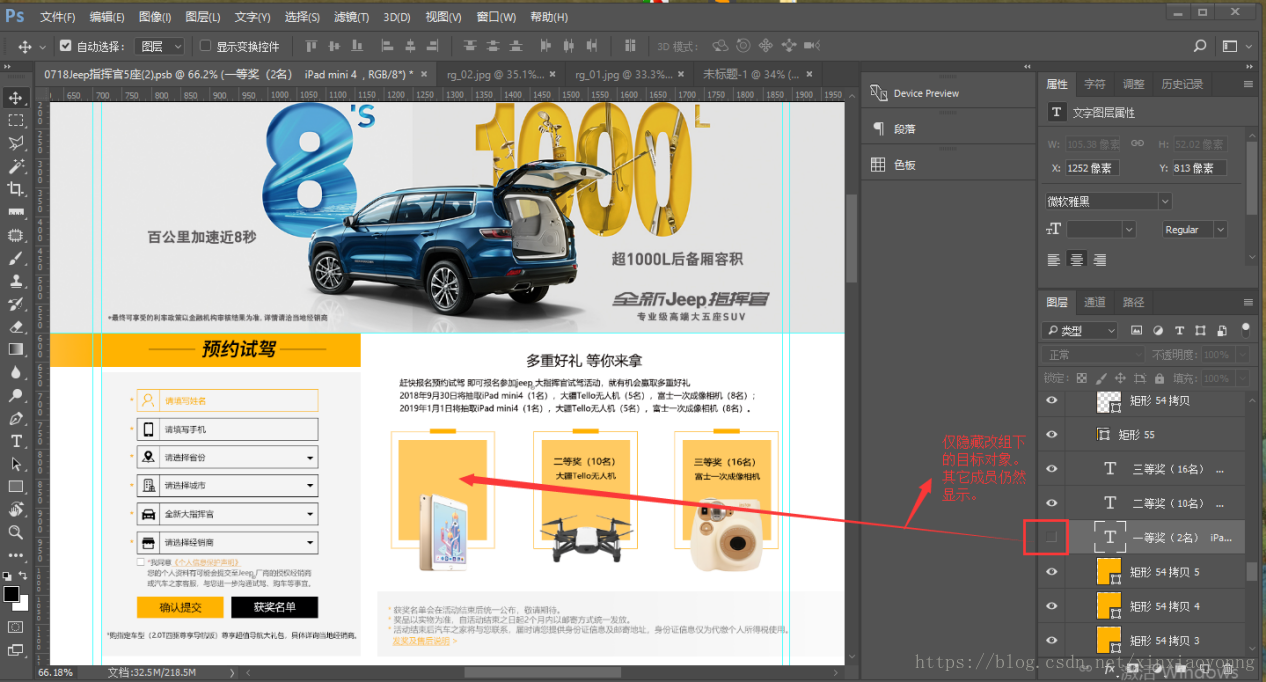Click the change screen mode icon
The height and width of the screenshot is (682, 1266).
(15, 650)
